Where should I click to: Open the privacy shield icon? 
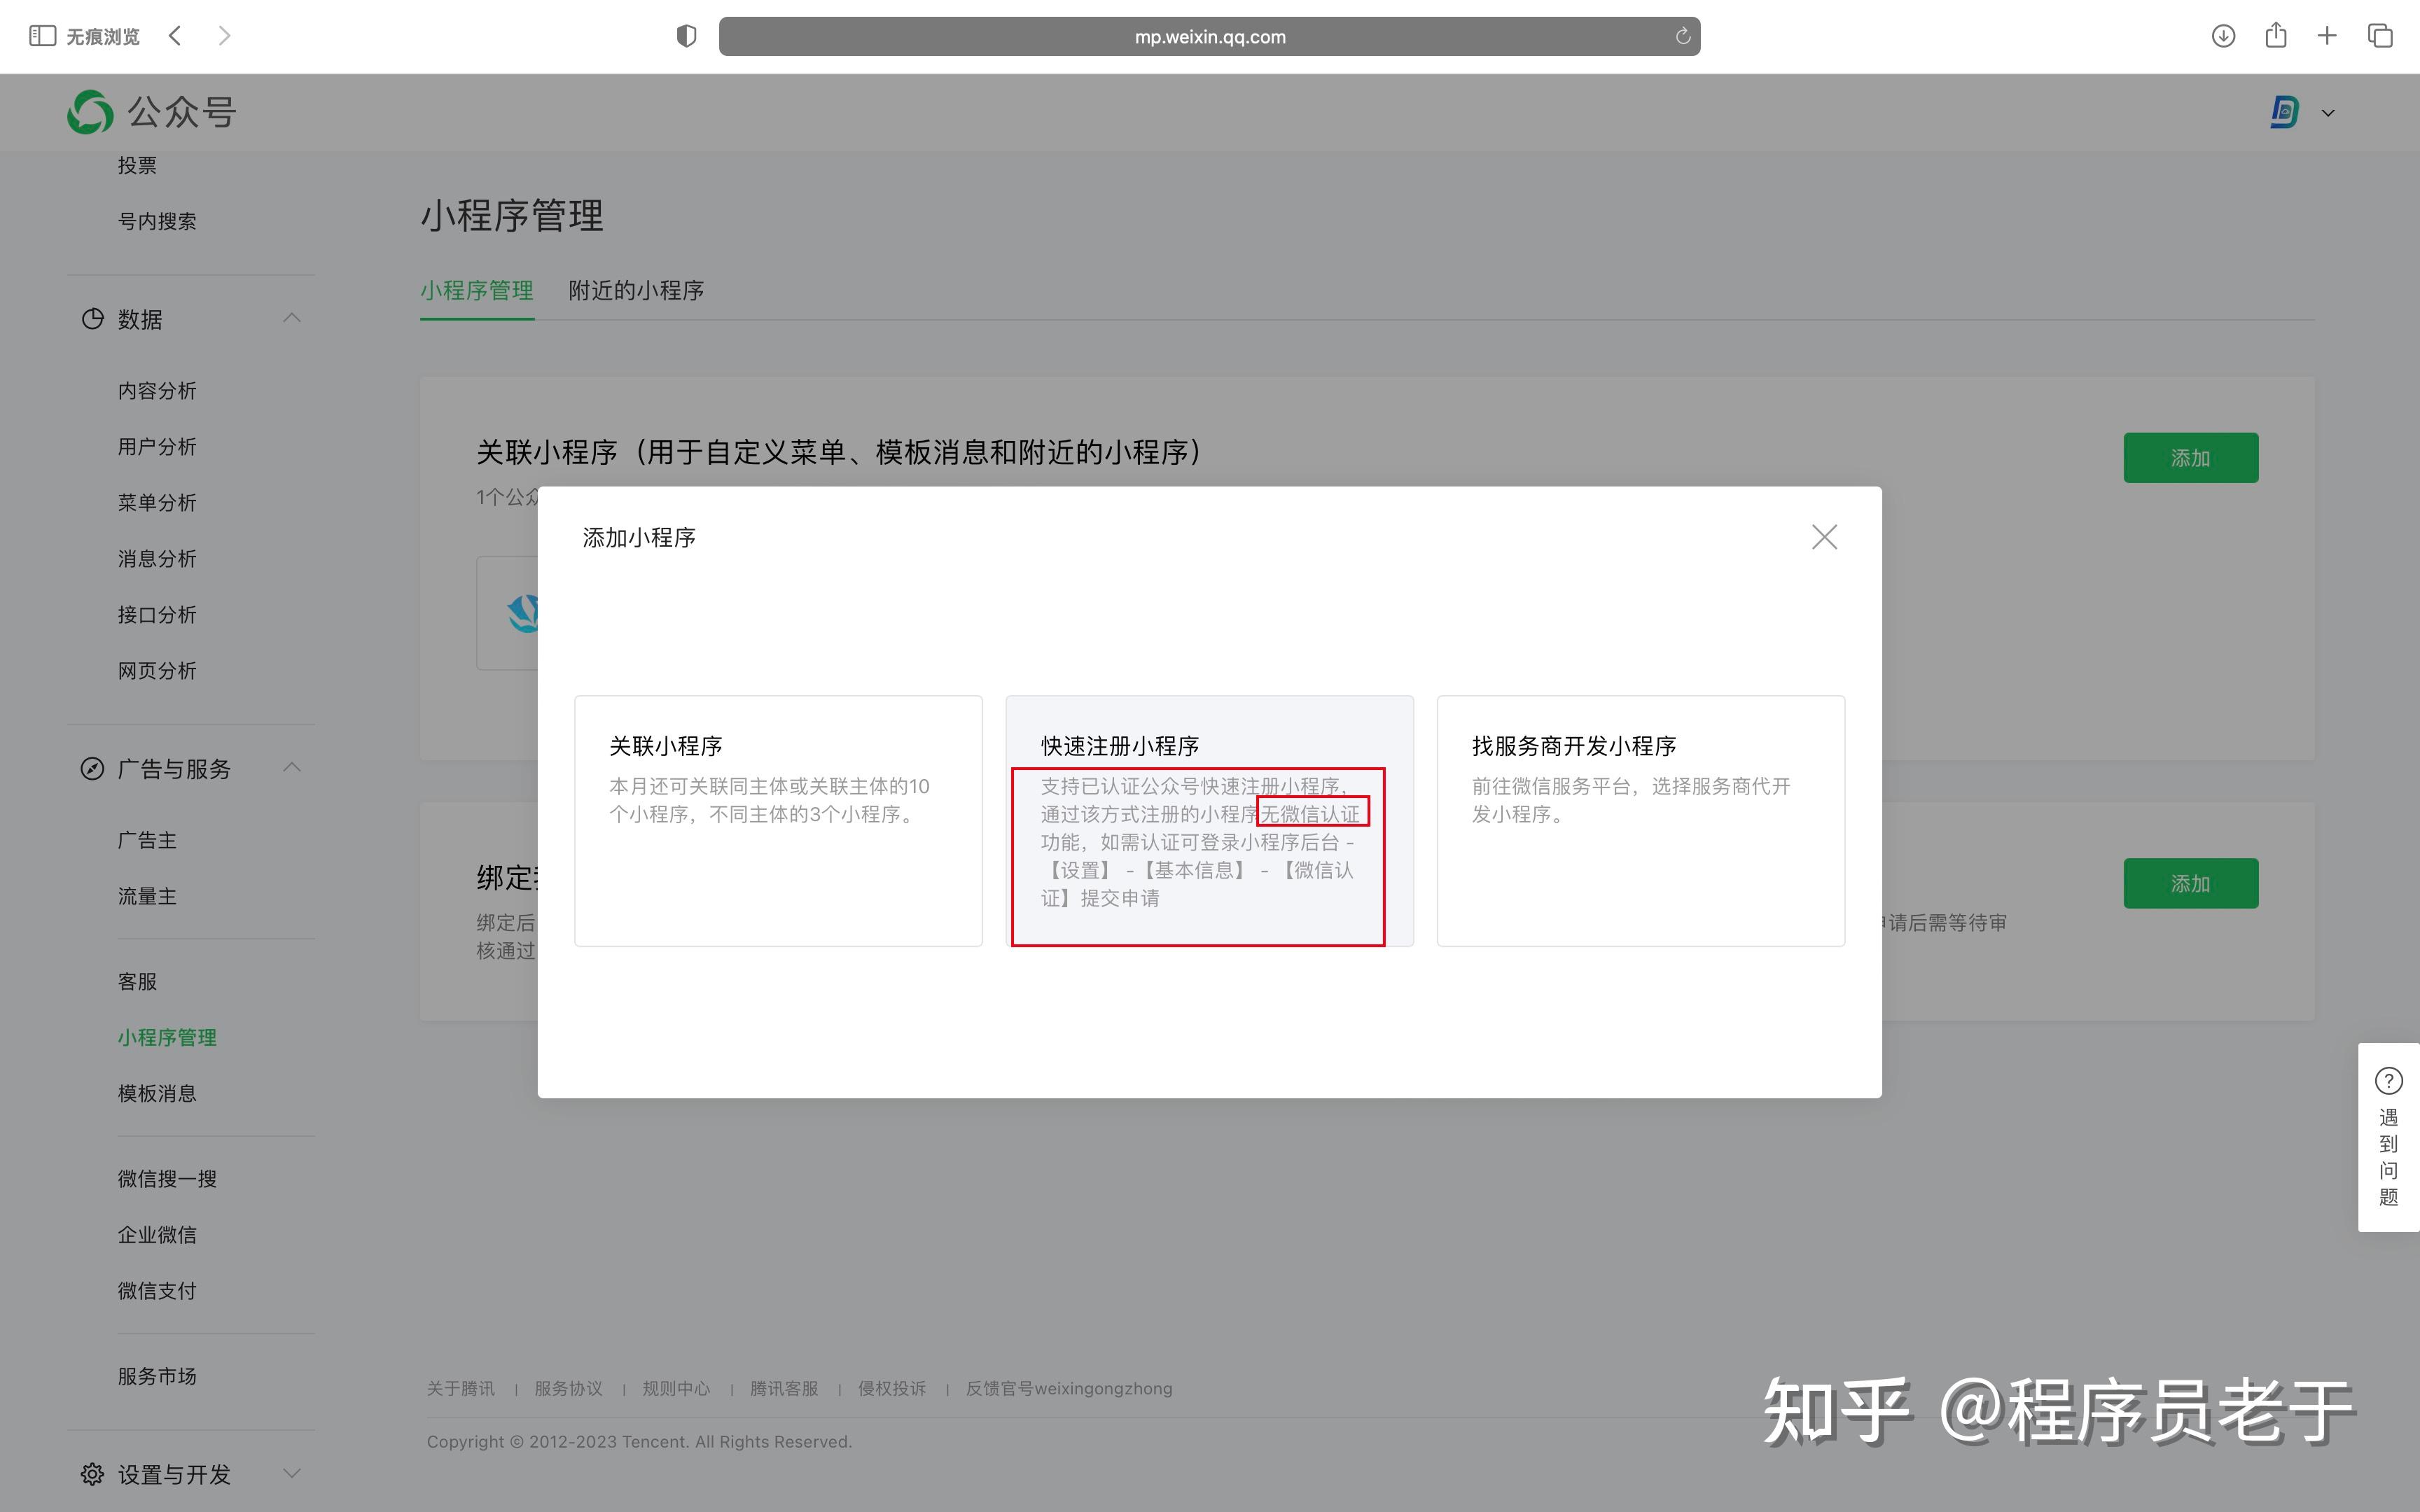pyautogui.click(x=686, y=36)
